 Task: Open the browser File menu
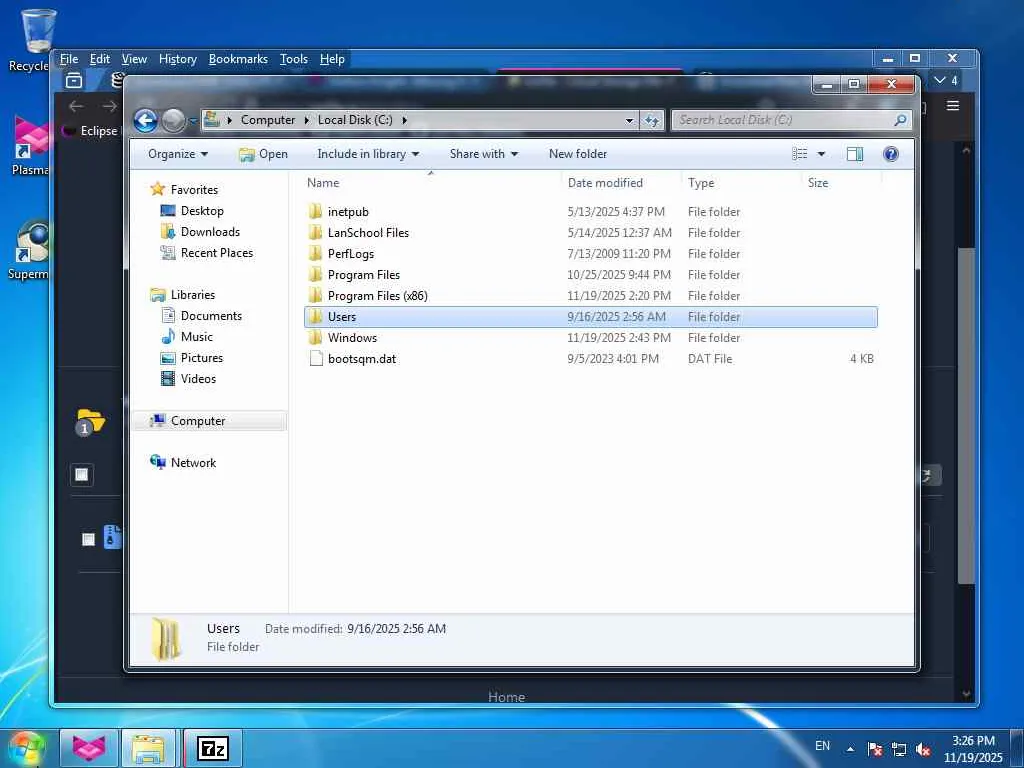point(69,59)
